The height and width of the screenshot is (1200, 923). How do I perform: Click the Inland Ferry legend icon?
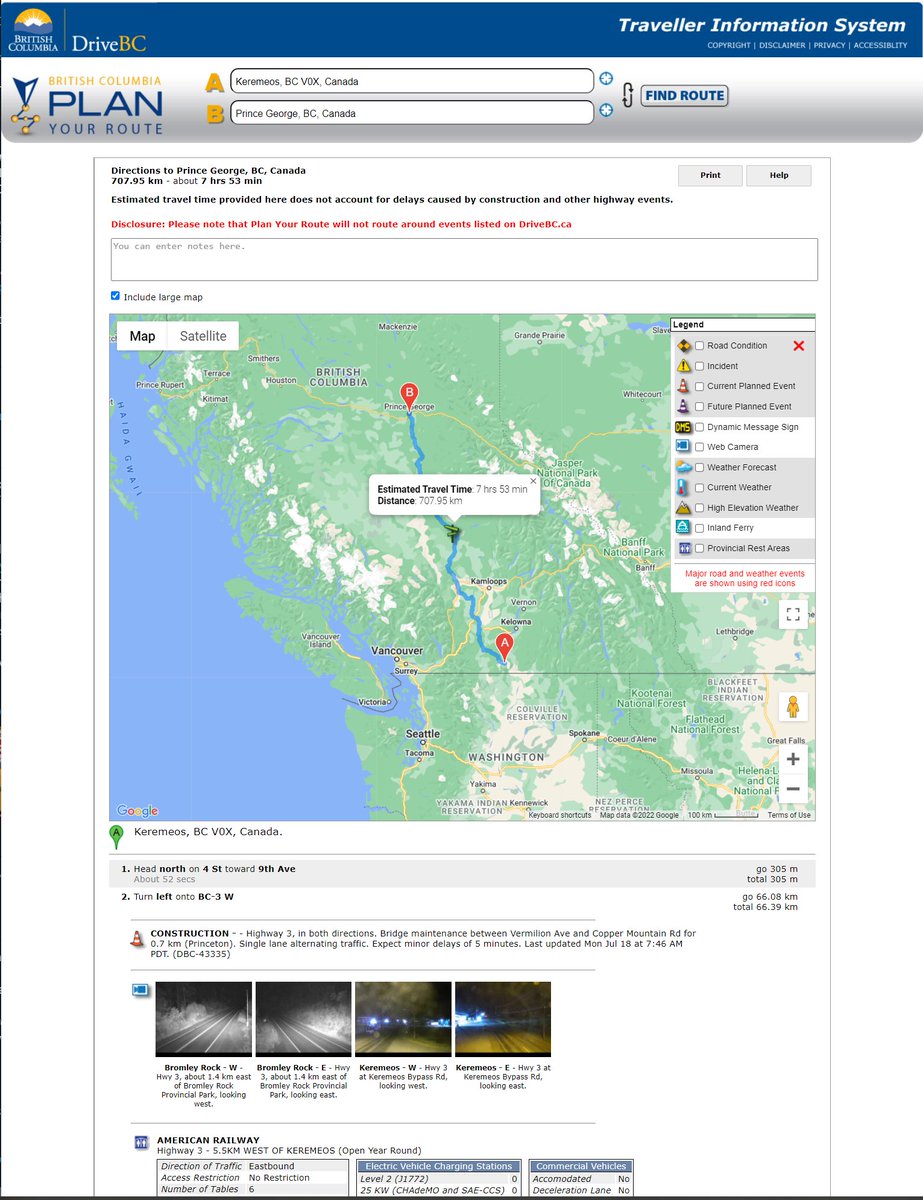pyautogui.click(x=684, y=528)
